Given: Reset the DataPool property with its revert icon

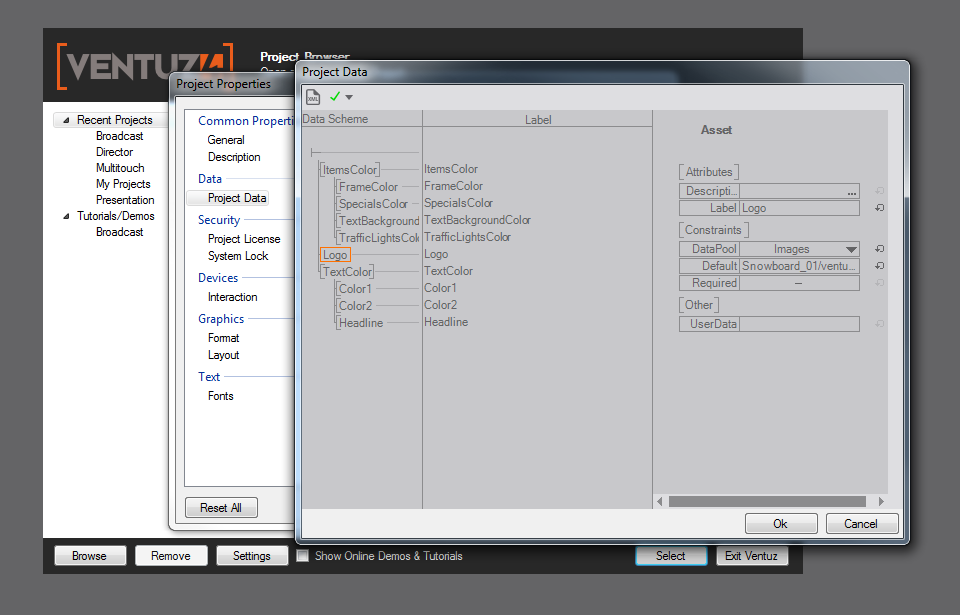Looking at the screenshot, I should pyautogui.click(x=879, y=249).
